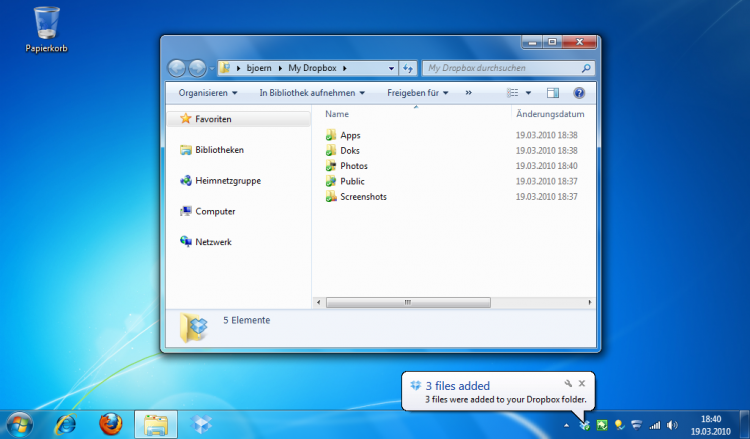Open address bar history dropdown
This screenshot has width=750, height=439.
point(391,68)
